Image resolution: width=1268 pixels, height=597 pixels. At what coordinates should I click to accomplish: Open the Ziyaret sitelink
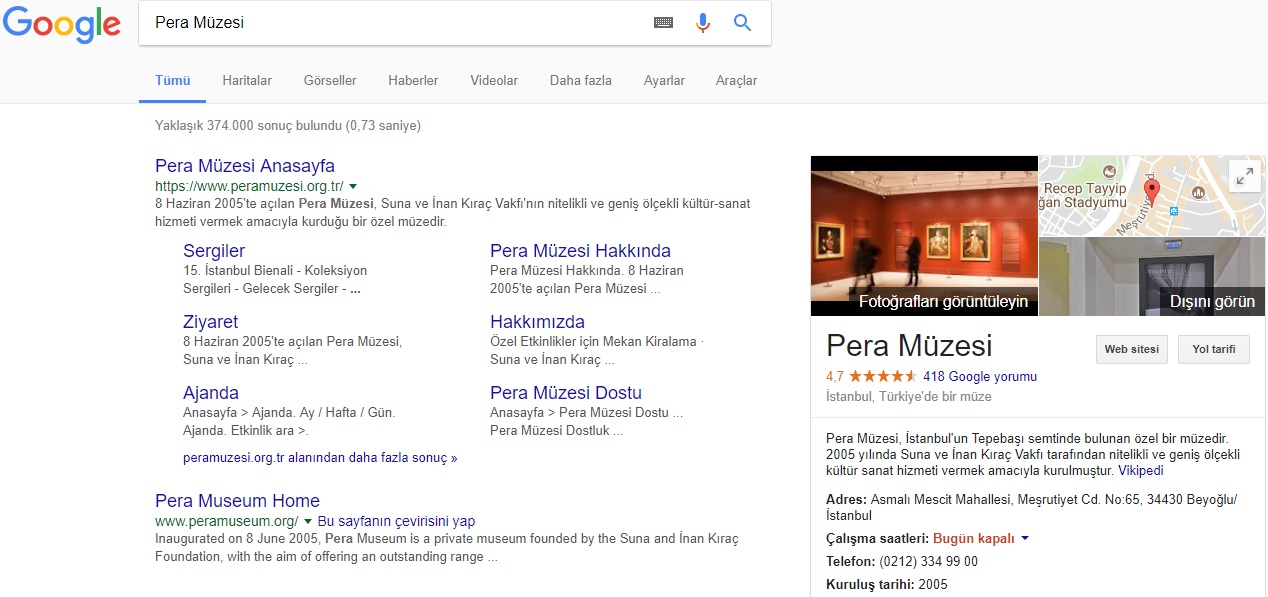point(211,322)
